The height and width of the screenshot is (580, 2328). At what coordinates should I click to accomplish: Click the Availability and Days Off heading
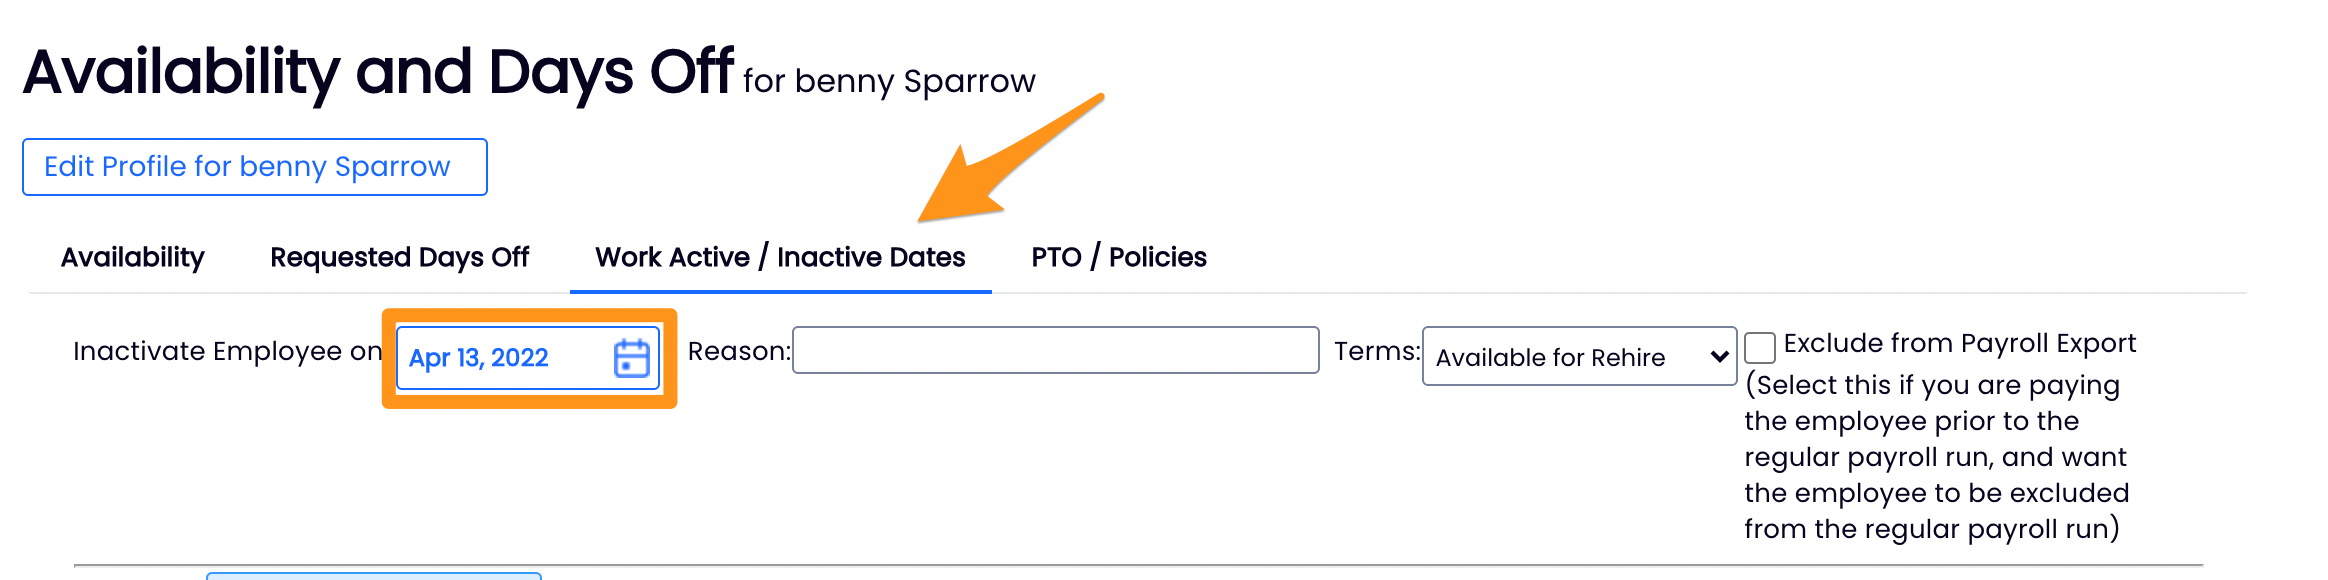[378, 72]
